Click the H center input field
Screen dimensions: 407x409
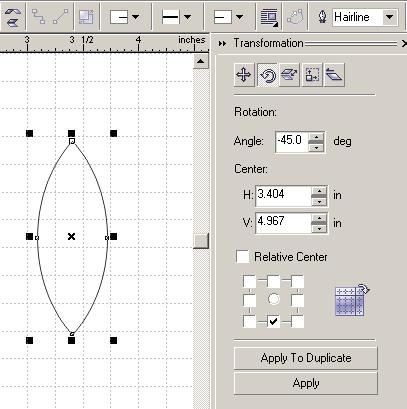click(x=283, y=195)
